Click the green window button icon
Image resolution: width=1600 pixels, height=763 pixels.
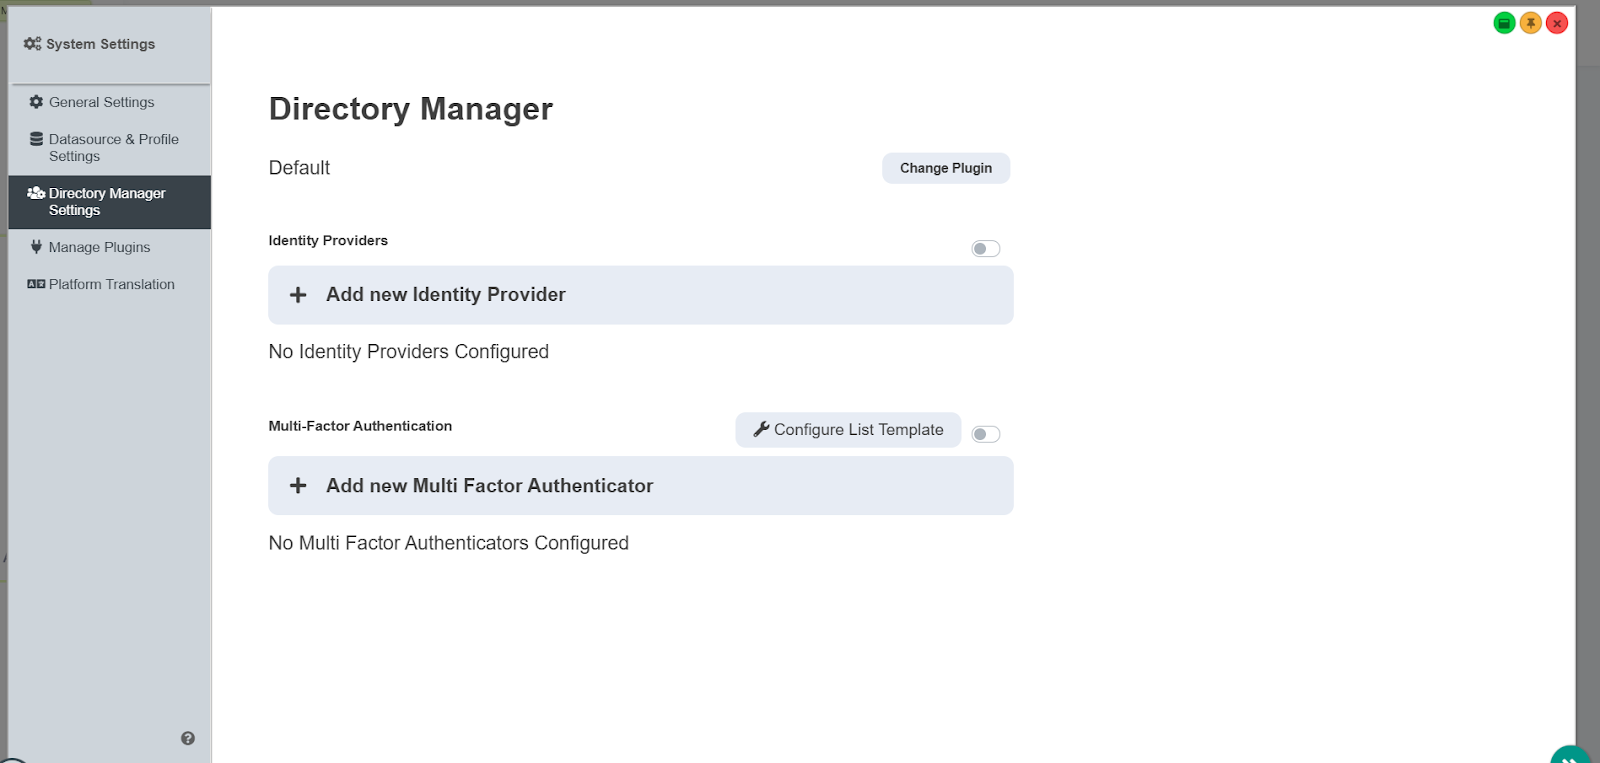tap(1504, 23)
